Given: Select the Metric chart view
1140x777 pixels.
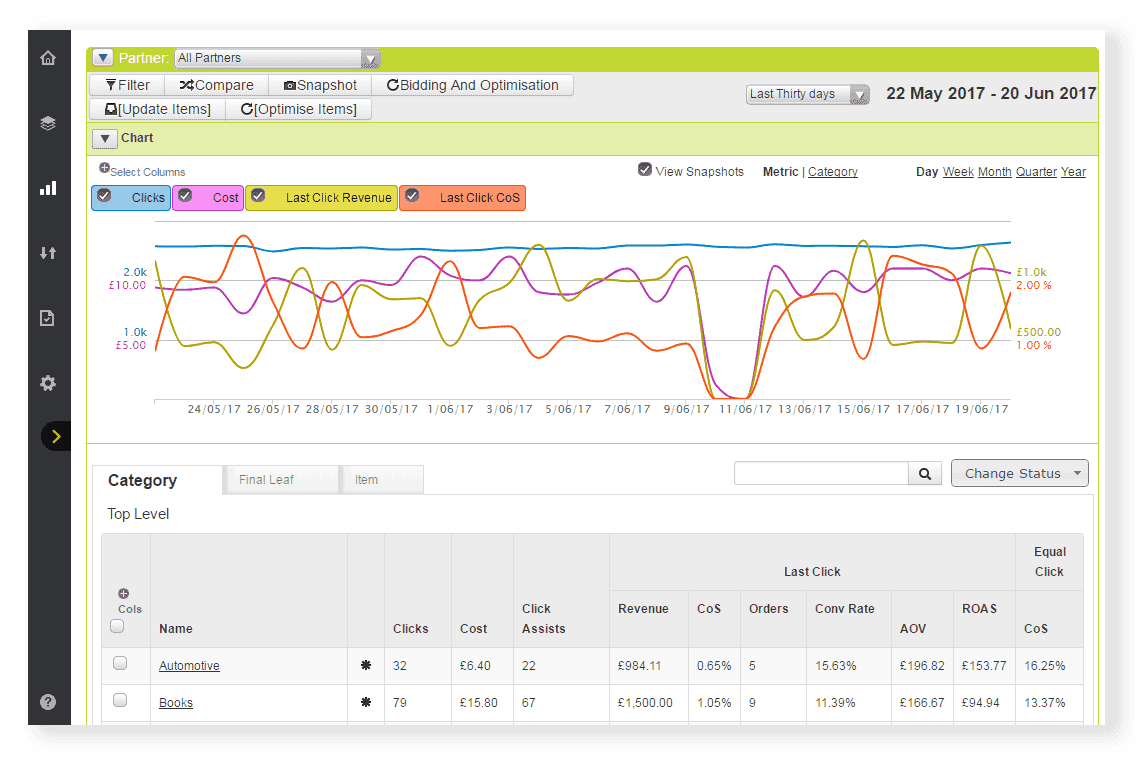Looking at the screenshot, I should coord(780,172).
